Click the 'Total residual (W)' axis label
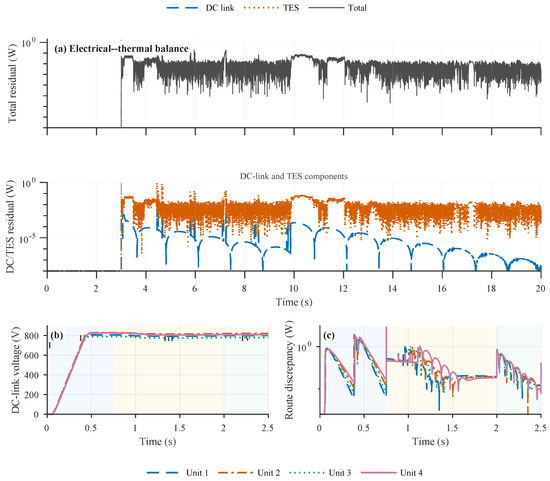Screen dimensions: 550x481 pyautogui.click(x=12, y=83)
